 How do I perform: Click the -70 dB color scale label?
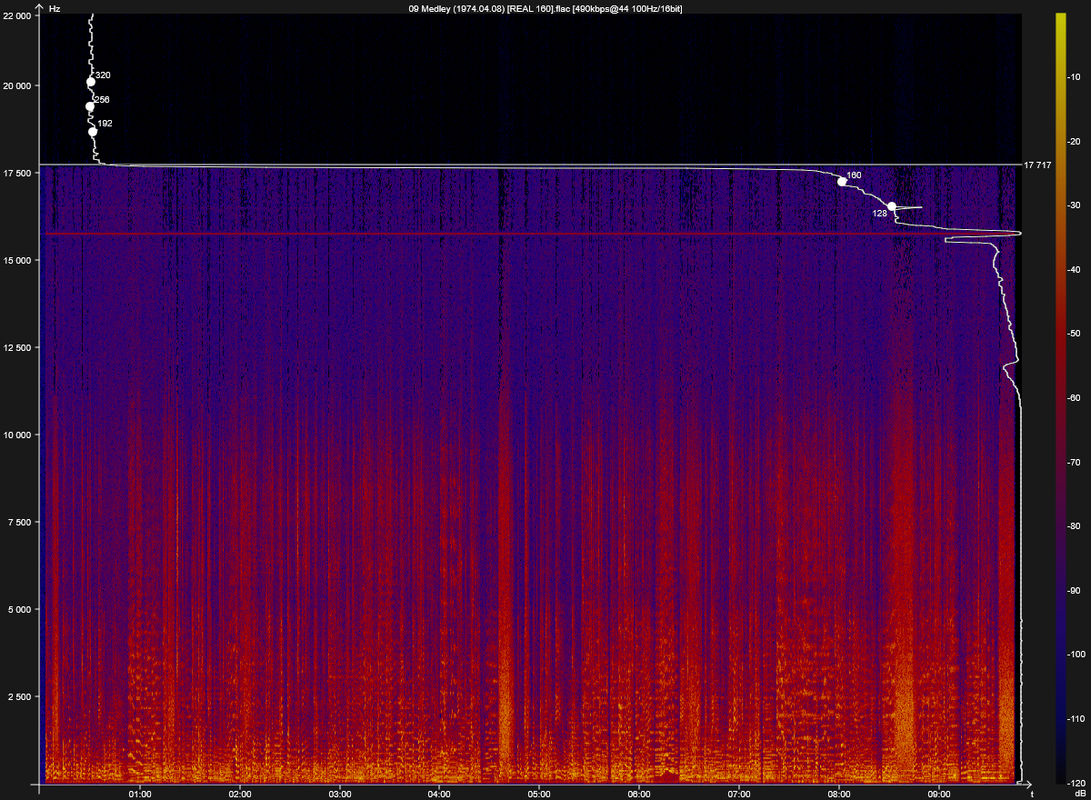(x=1074, y=462)
